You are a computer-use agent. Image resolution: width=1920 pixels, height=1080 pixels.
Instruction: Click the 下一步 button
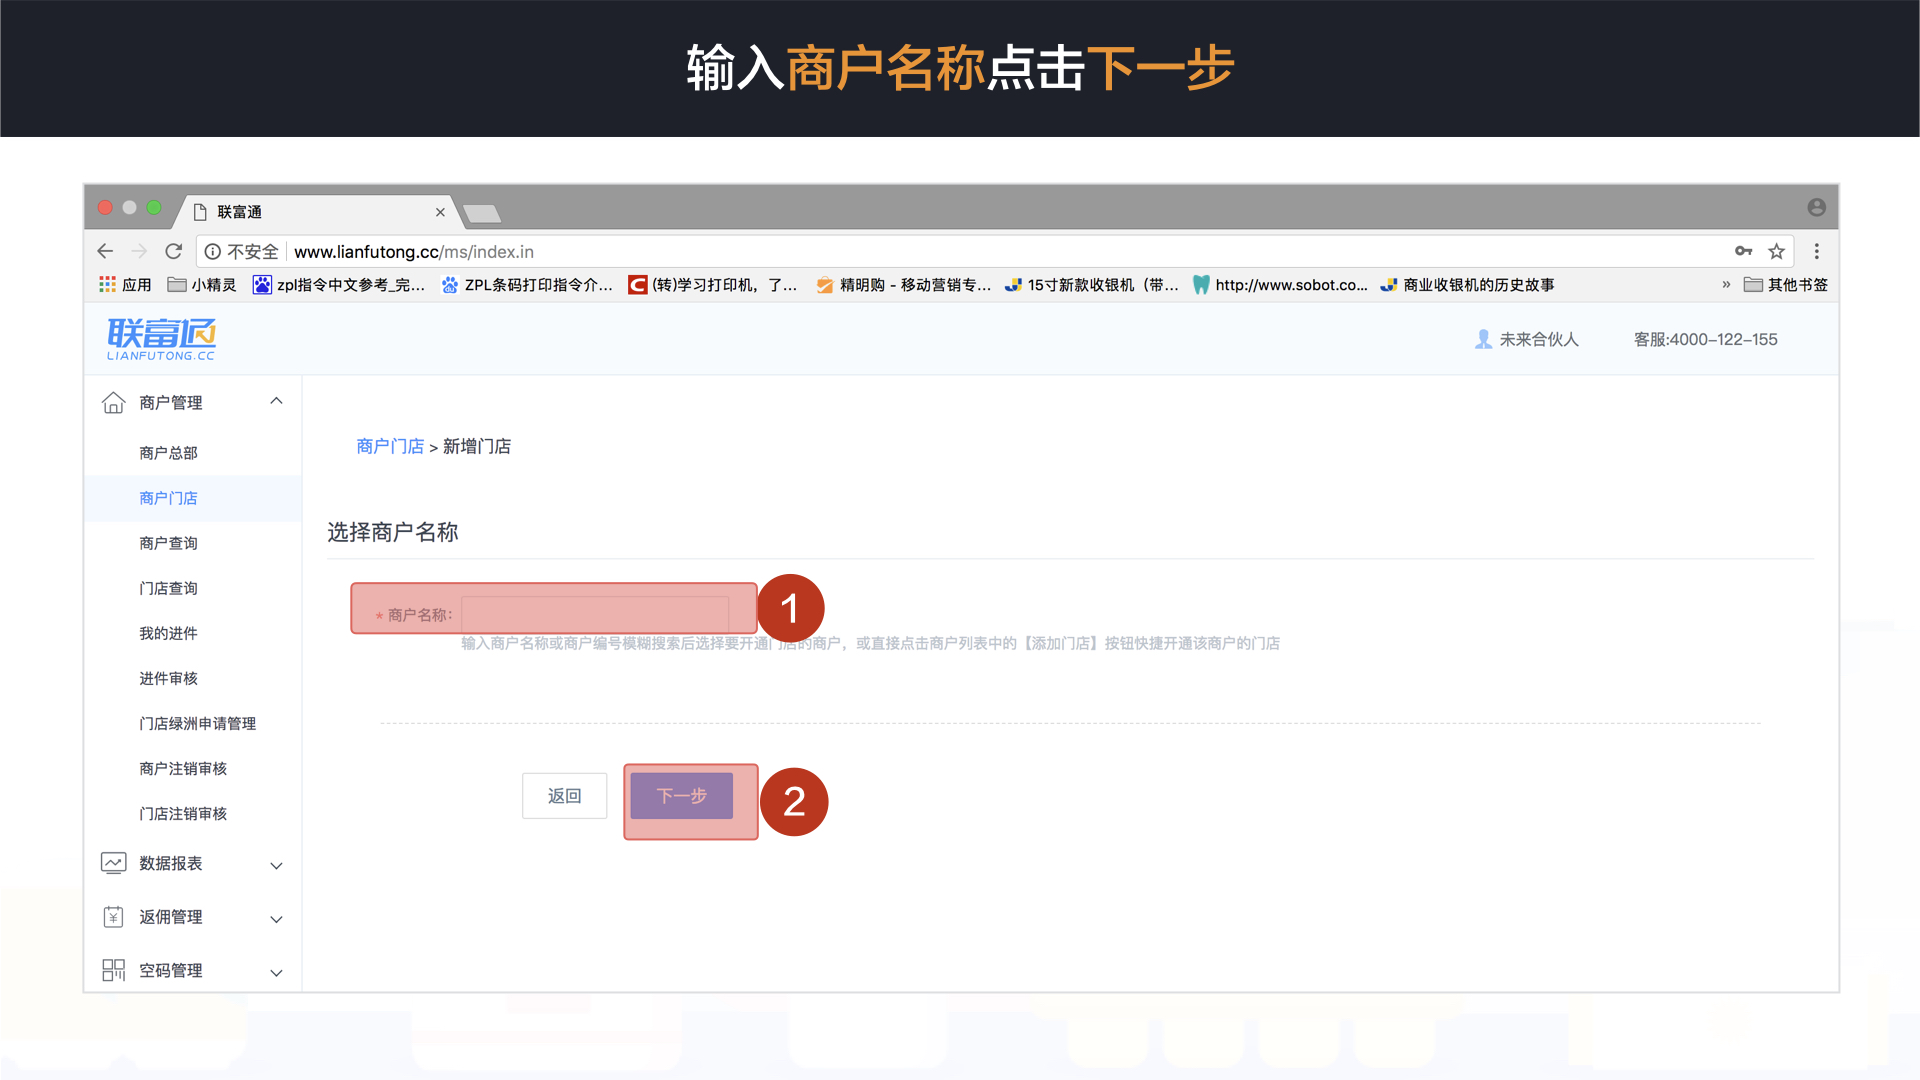pyautogui.click(x=682, y=796)
